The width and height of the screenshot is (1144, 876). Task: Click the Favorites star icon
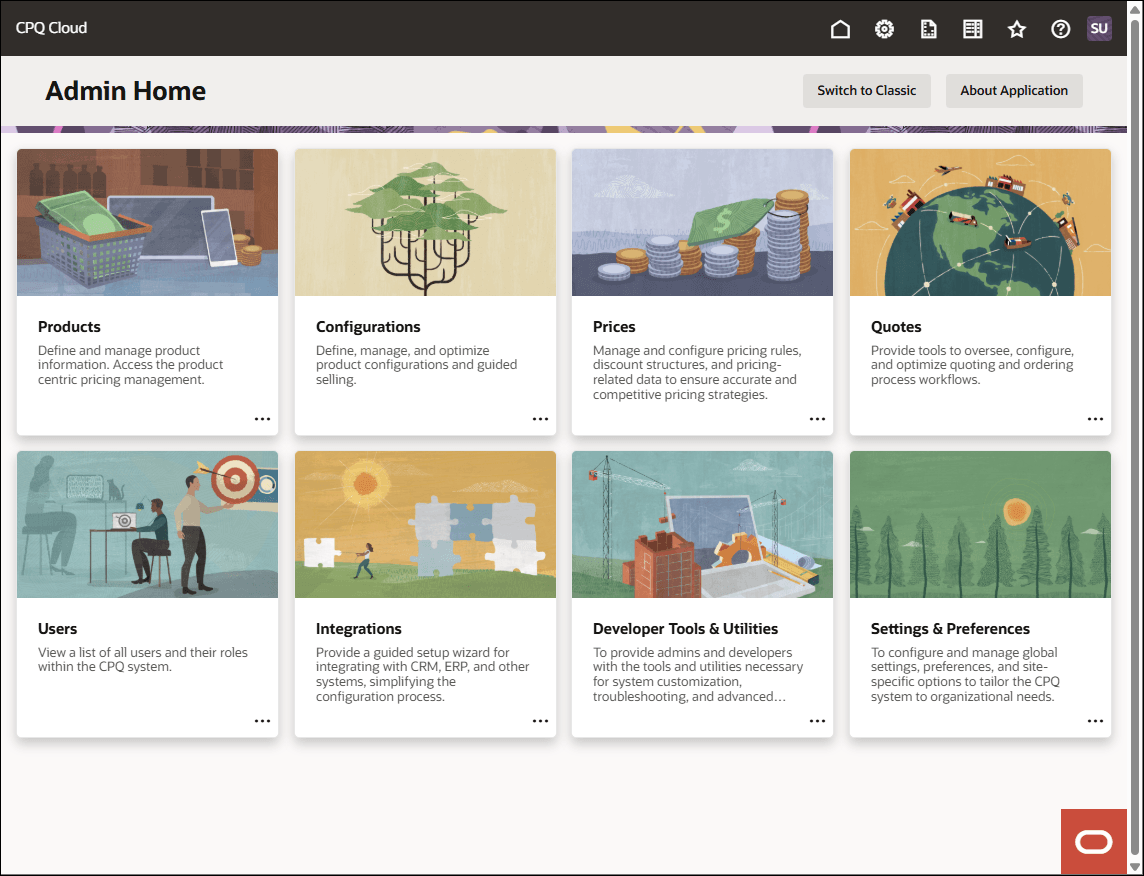click(1017, 29)
